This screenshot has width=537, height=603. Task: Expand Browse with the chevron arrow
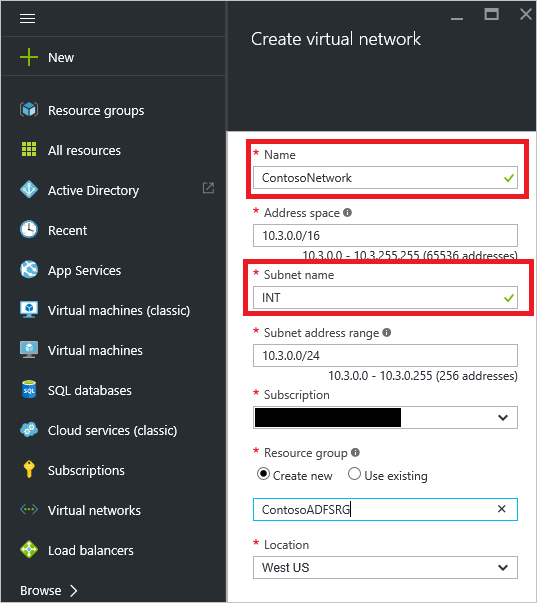74,590
